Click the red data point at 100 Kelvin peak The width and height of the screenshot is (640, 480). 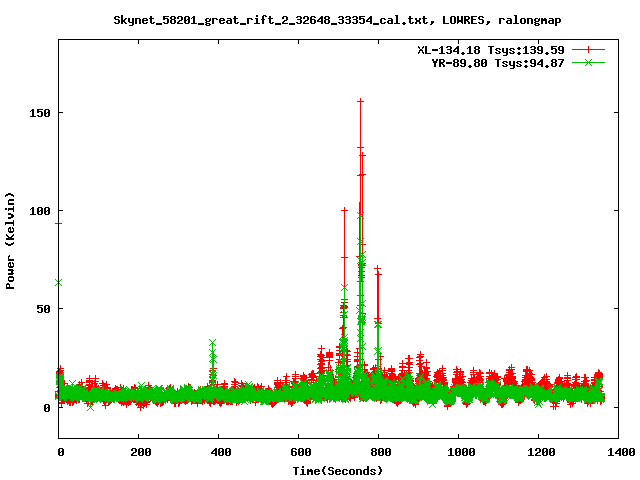click(344, 210)
